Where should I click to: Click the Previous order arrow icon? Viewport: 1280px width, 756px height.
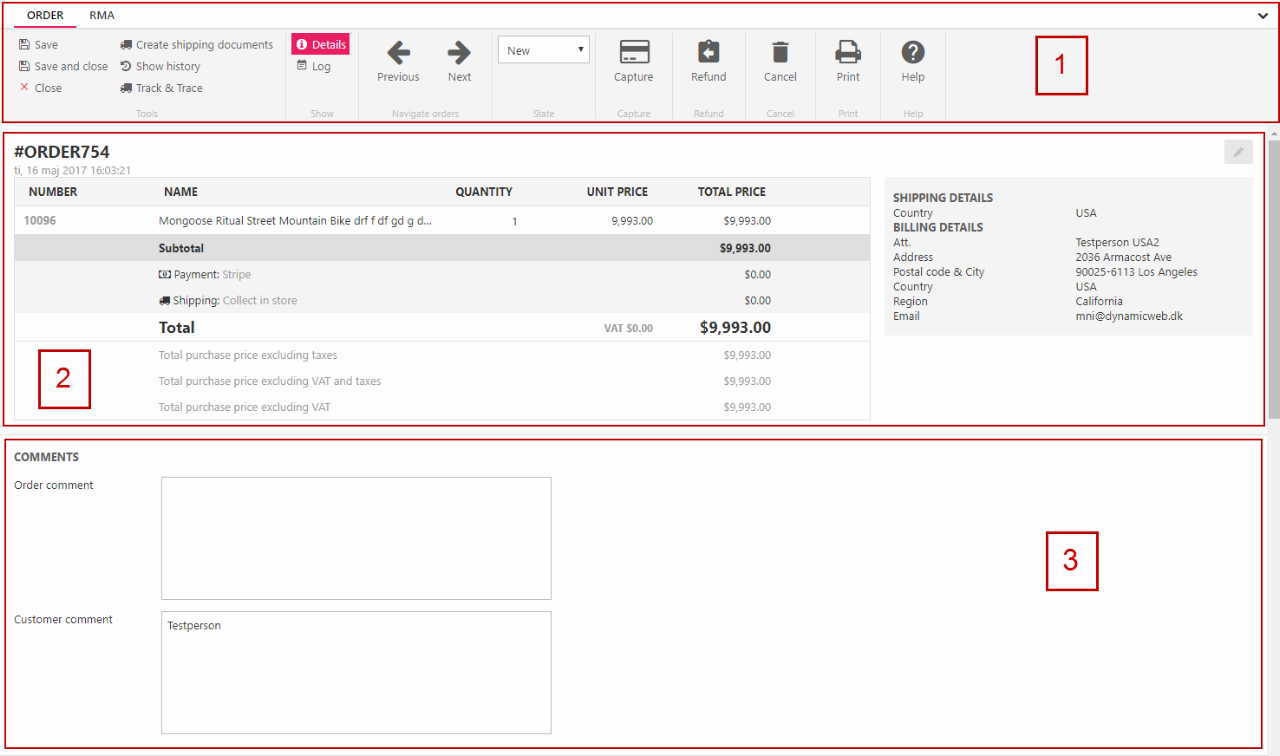pos(398,53)
